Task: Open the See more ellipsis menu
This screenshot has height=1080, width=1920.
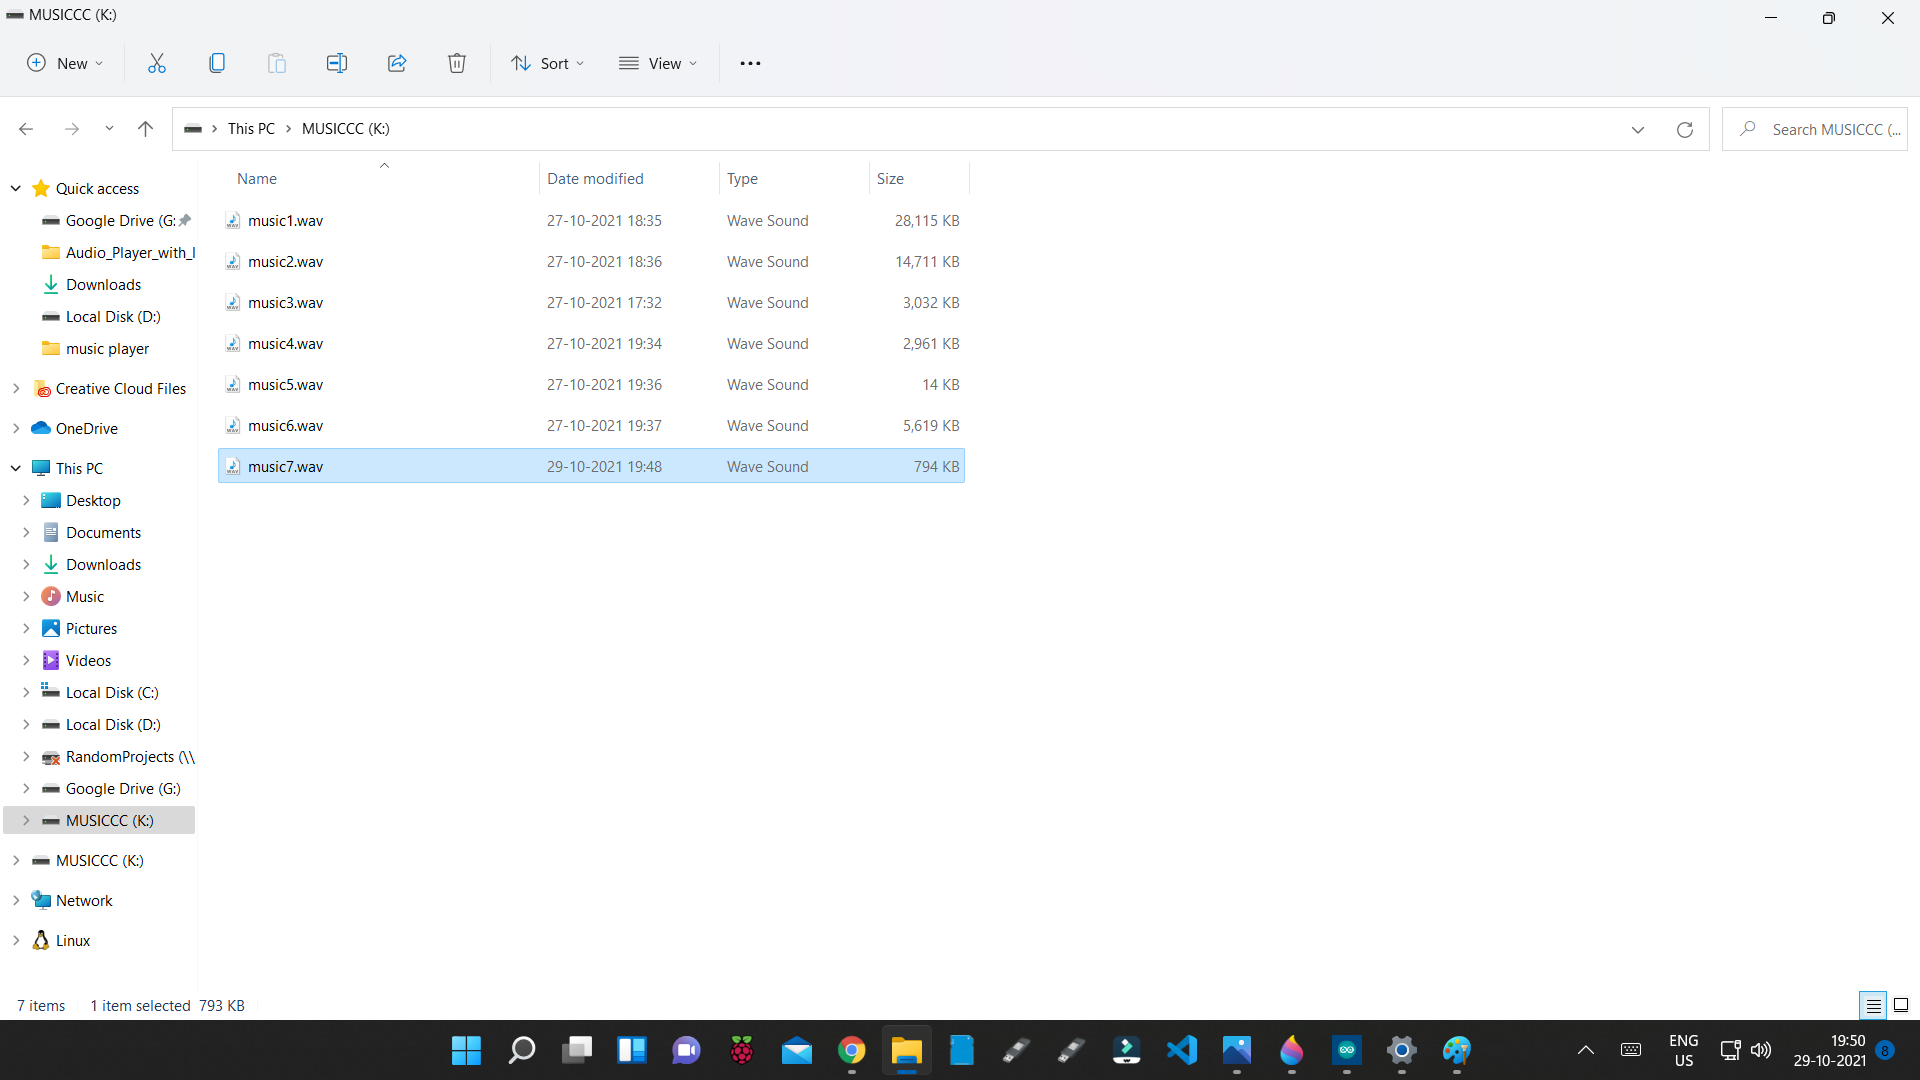Action: [x=750, y=63]
